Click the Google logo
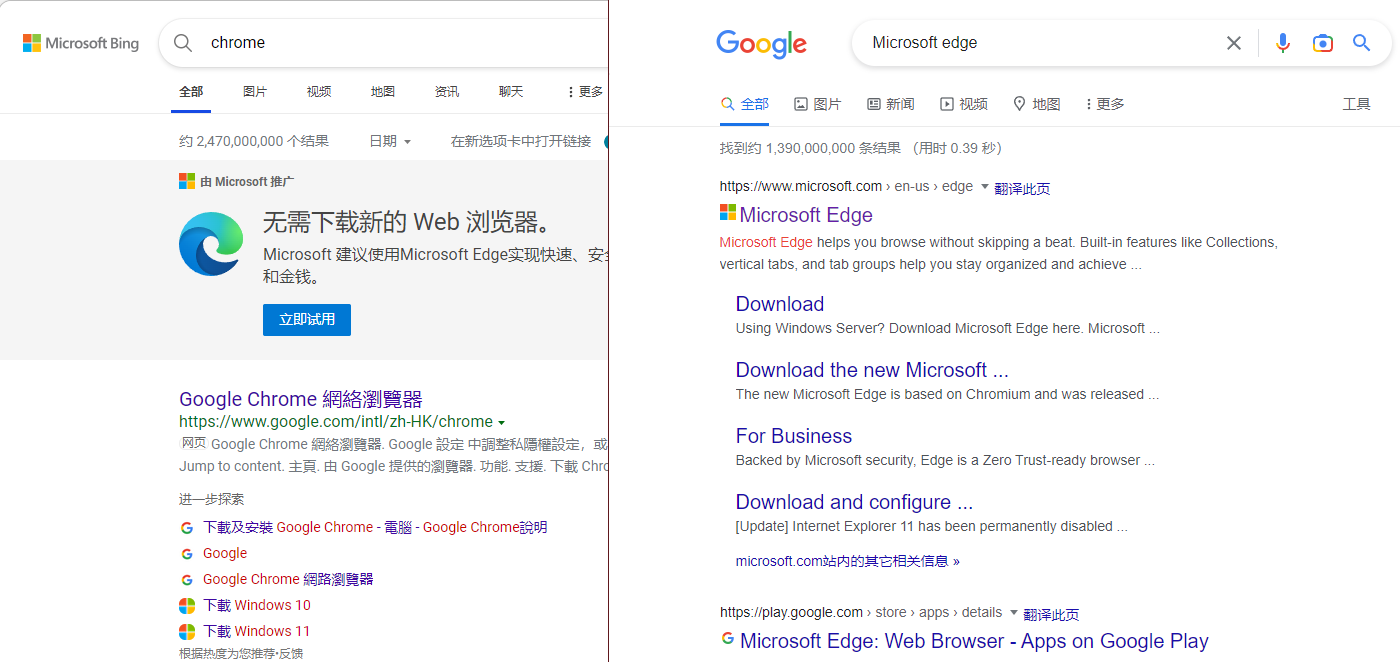 pos(761,43)
